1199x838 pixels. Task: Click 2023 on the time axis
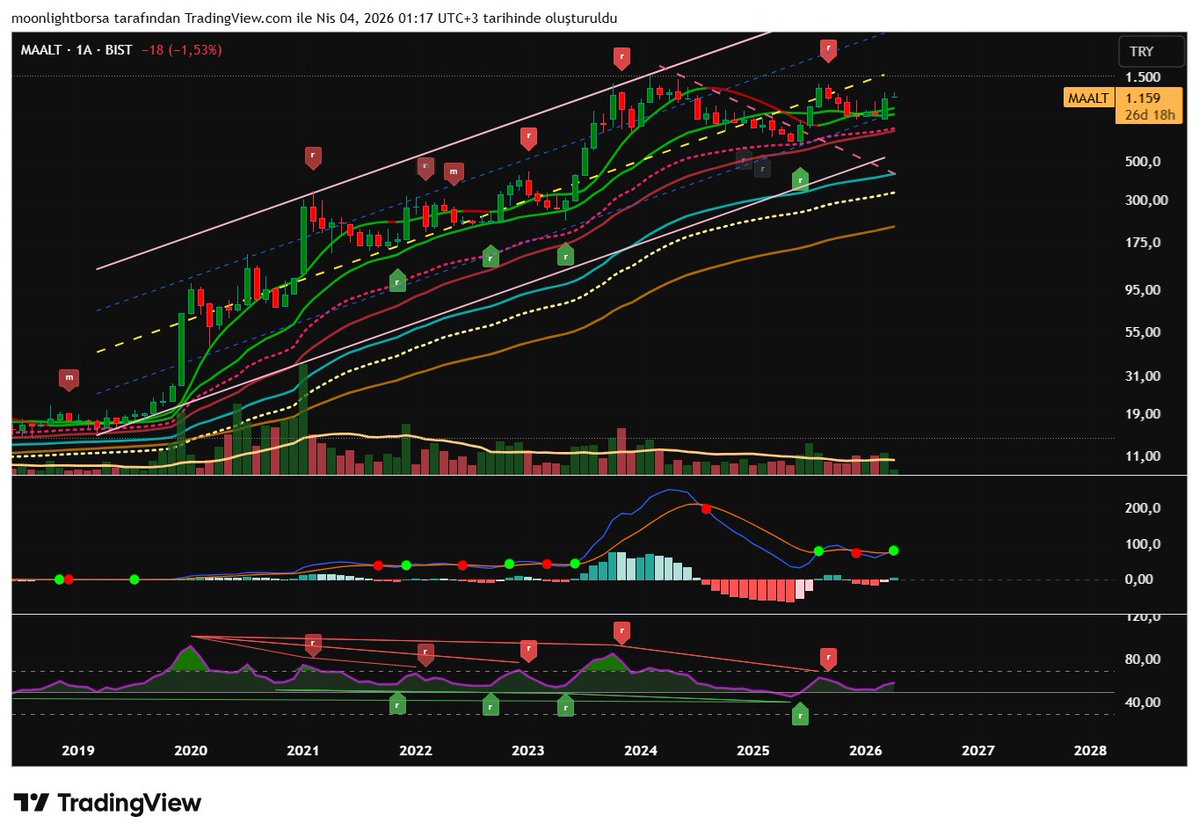pos(528,751)
